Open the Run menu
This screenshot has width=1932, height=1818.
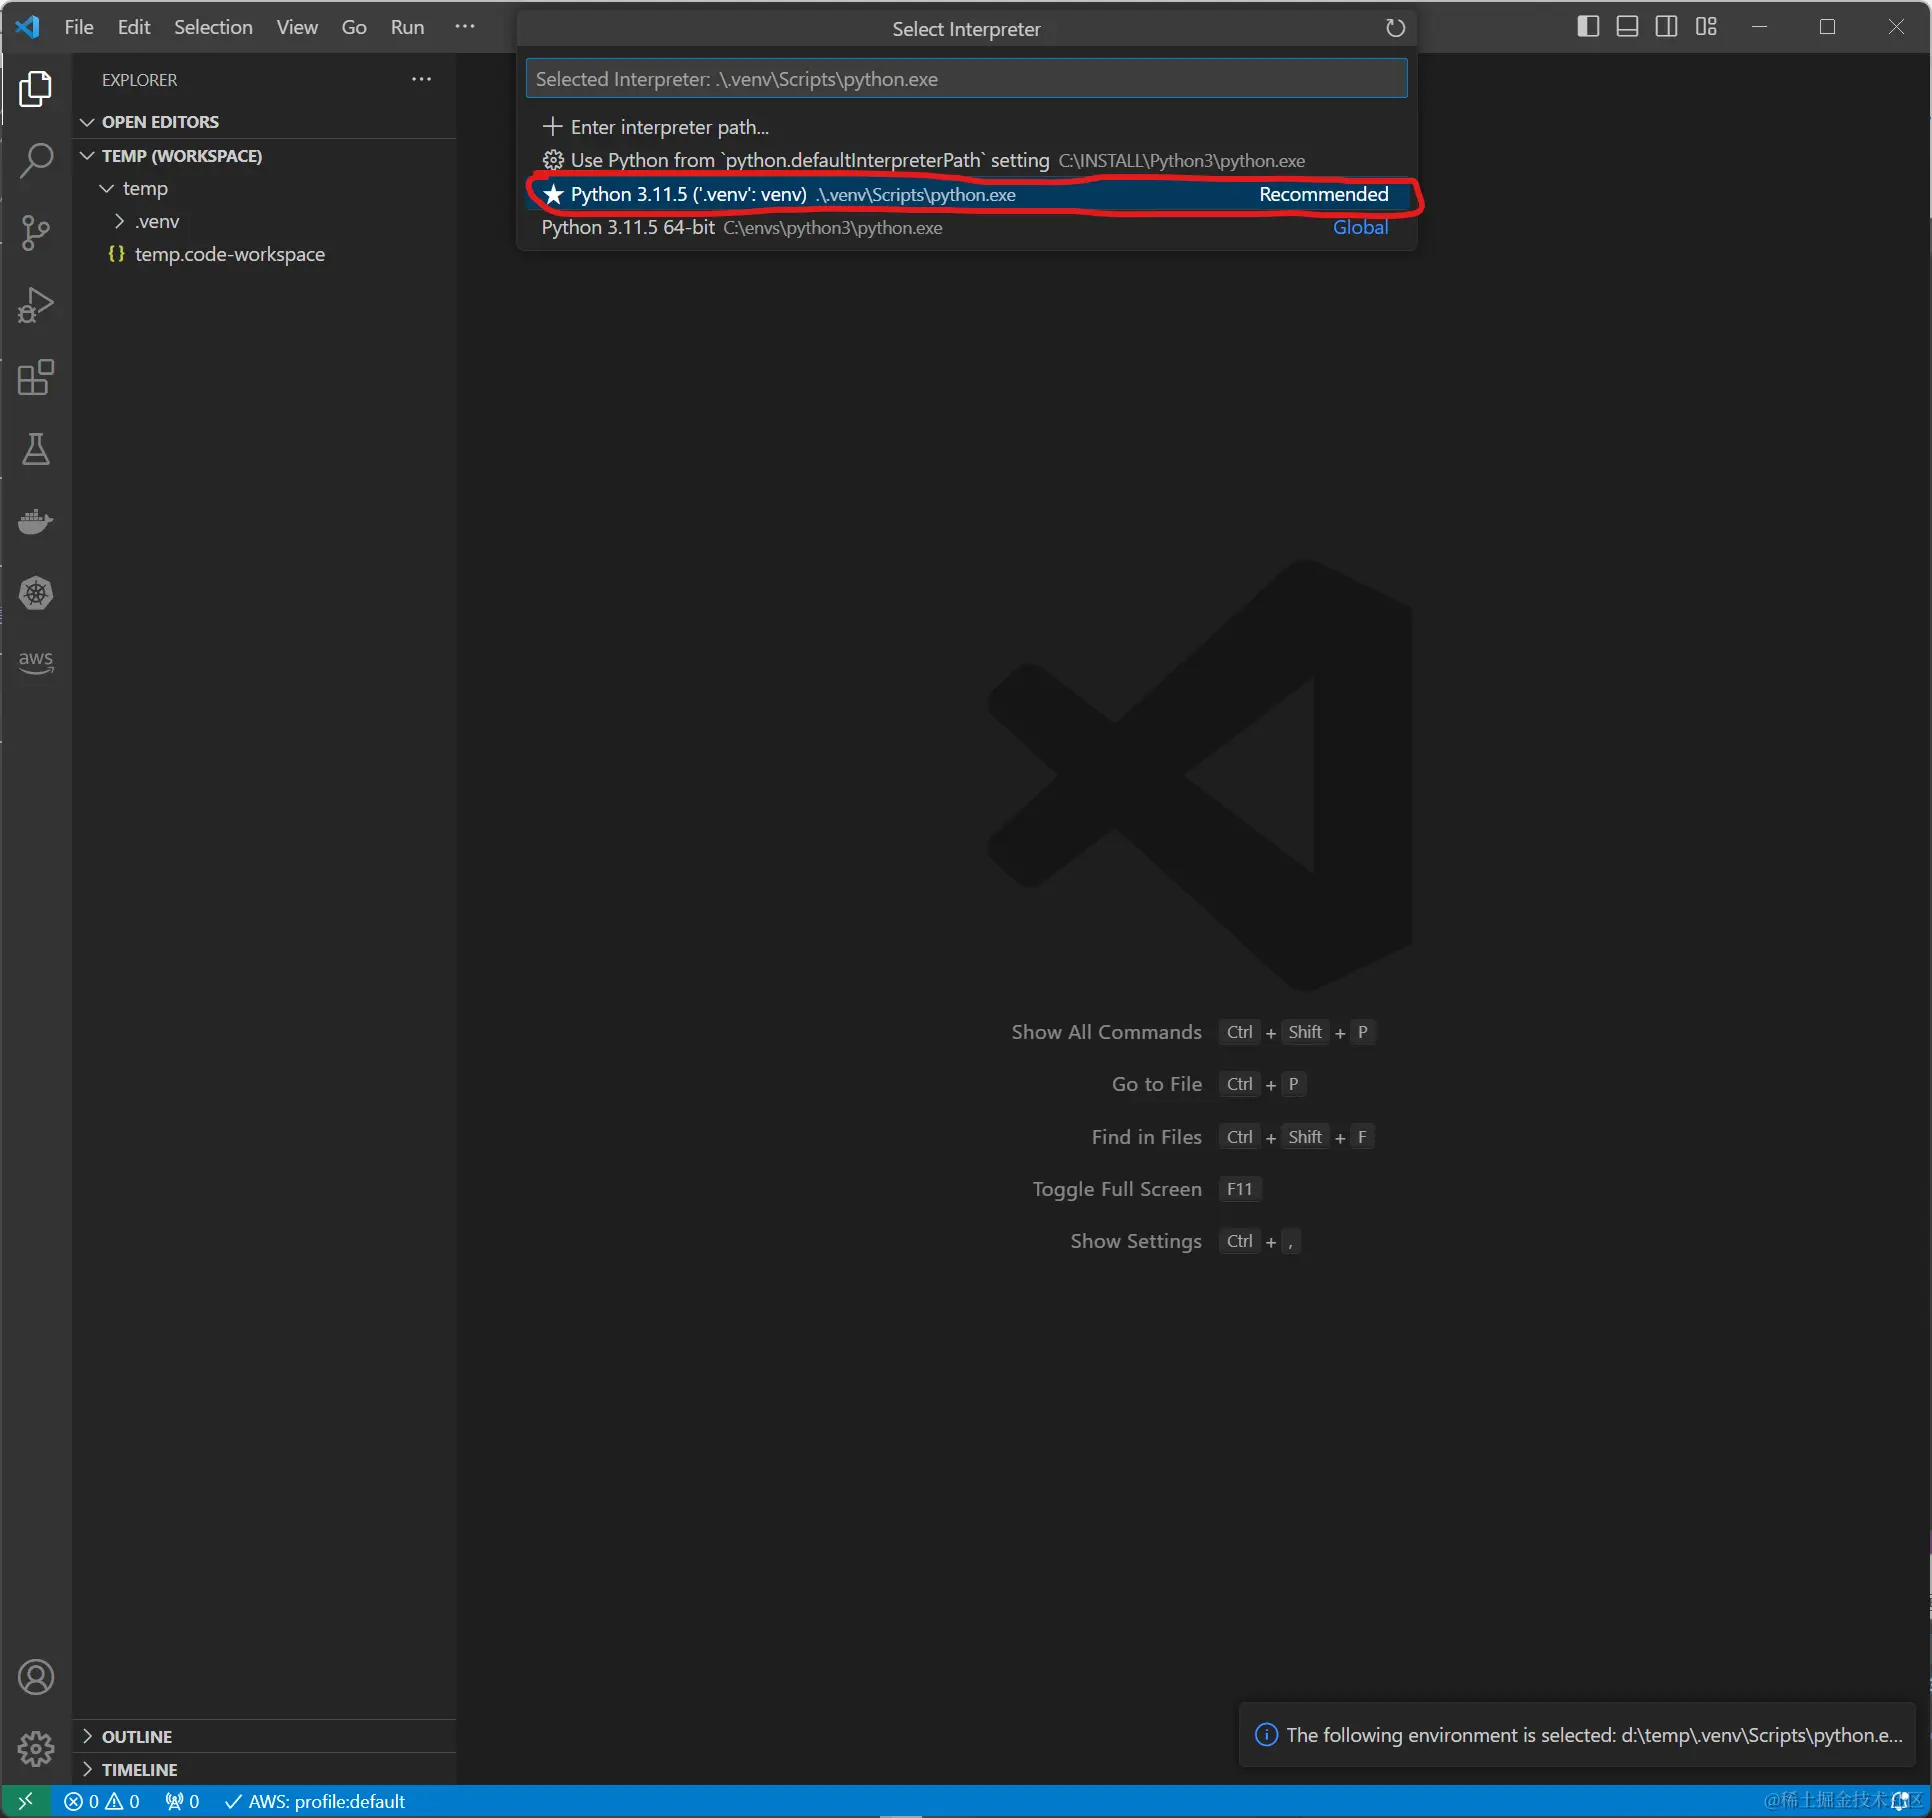pos(407,27)
